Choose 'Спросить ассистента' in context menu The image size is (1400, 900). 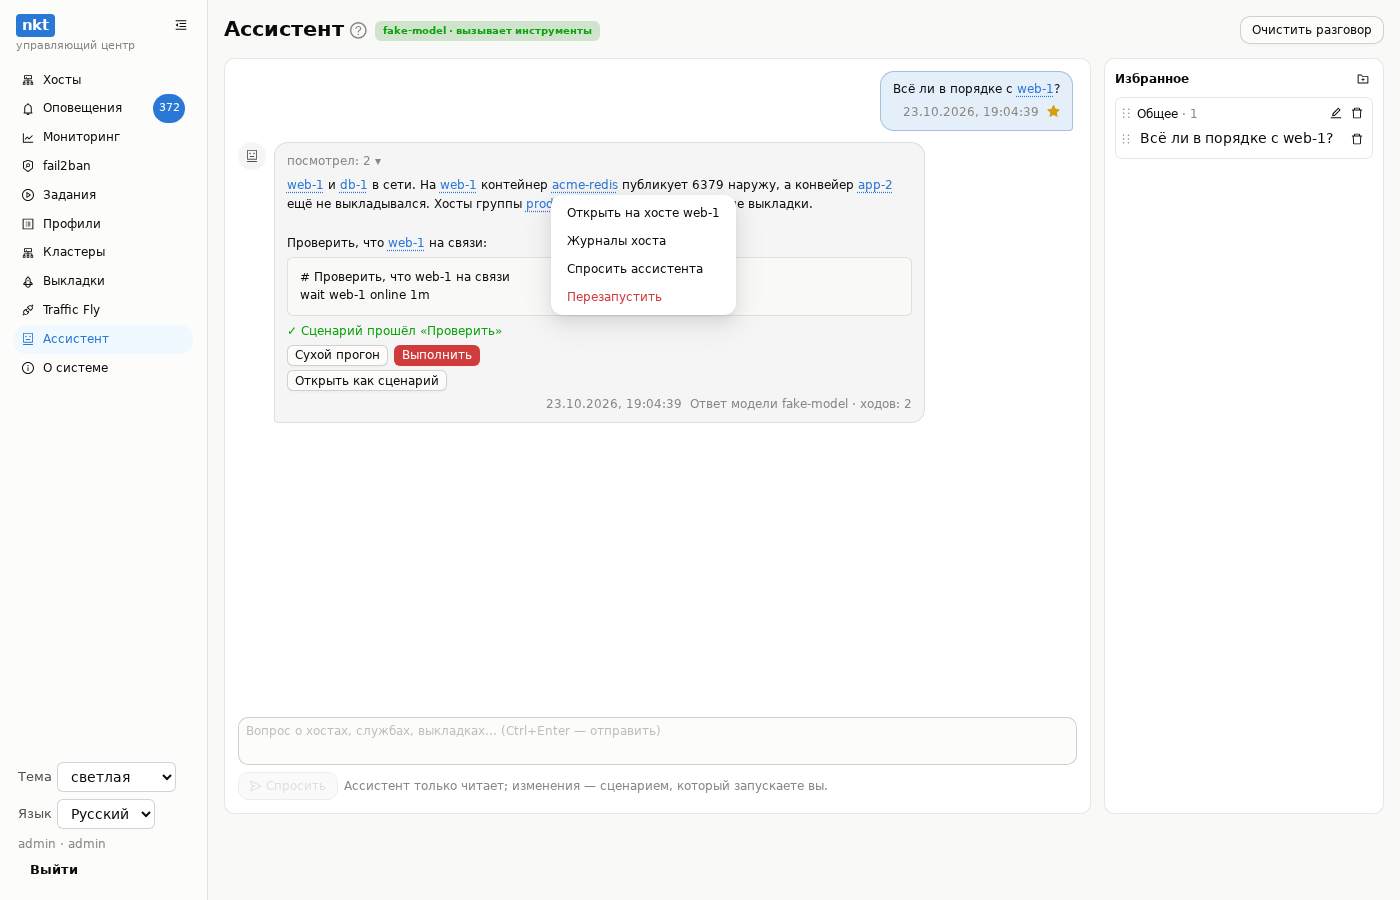643,269
